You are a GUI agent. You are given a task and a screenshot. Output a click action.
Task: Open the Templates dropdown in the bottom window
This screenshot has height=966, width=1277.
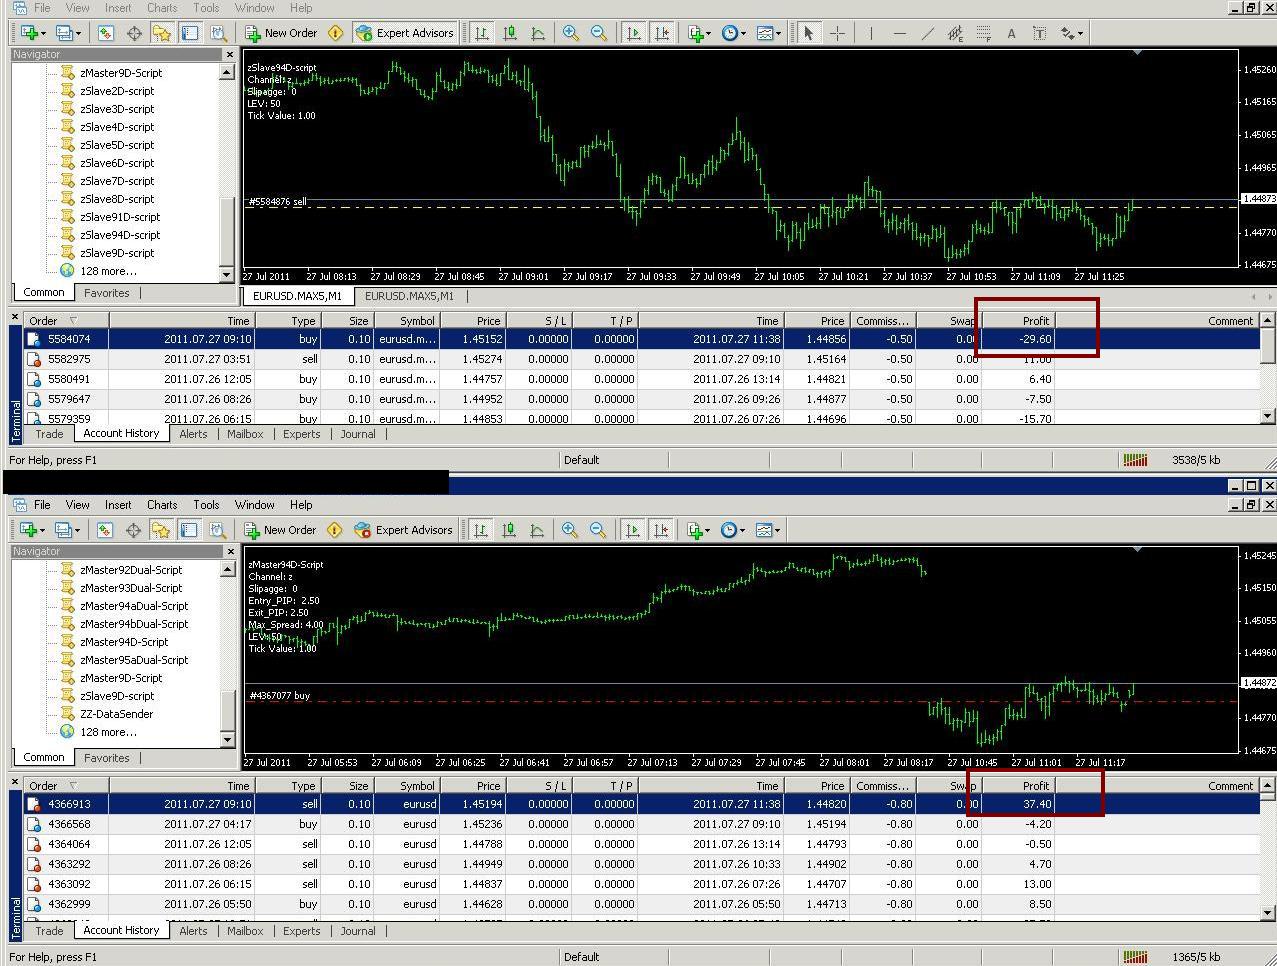pyautogui.click(x=768, y=530)
